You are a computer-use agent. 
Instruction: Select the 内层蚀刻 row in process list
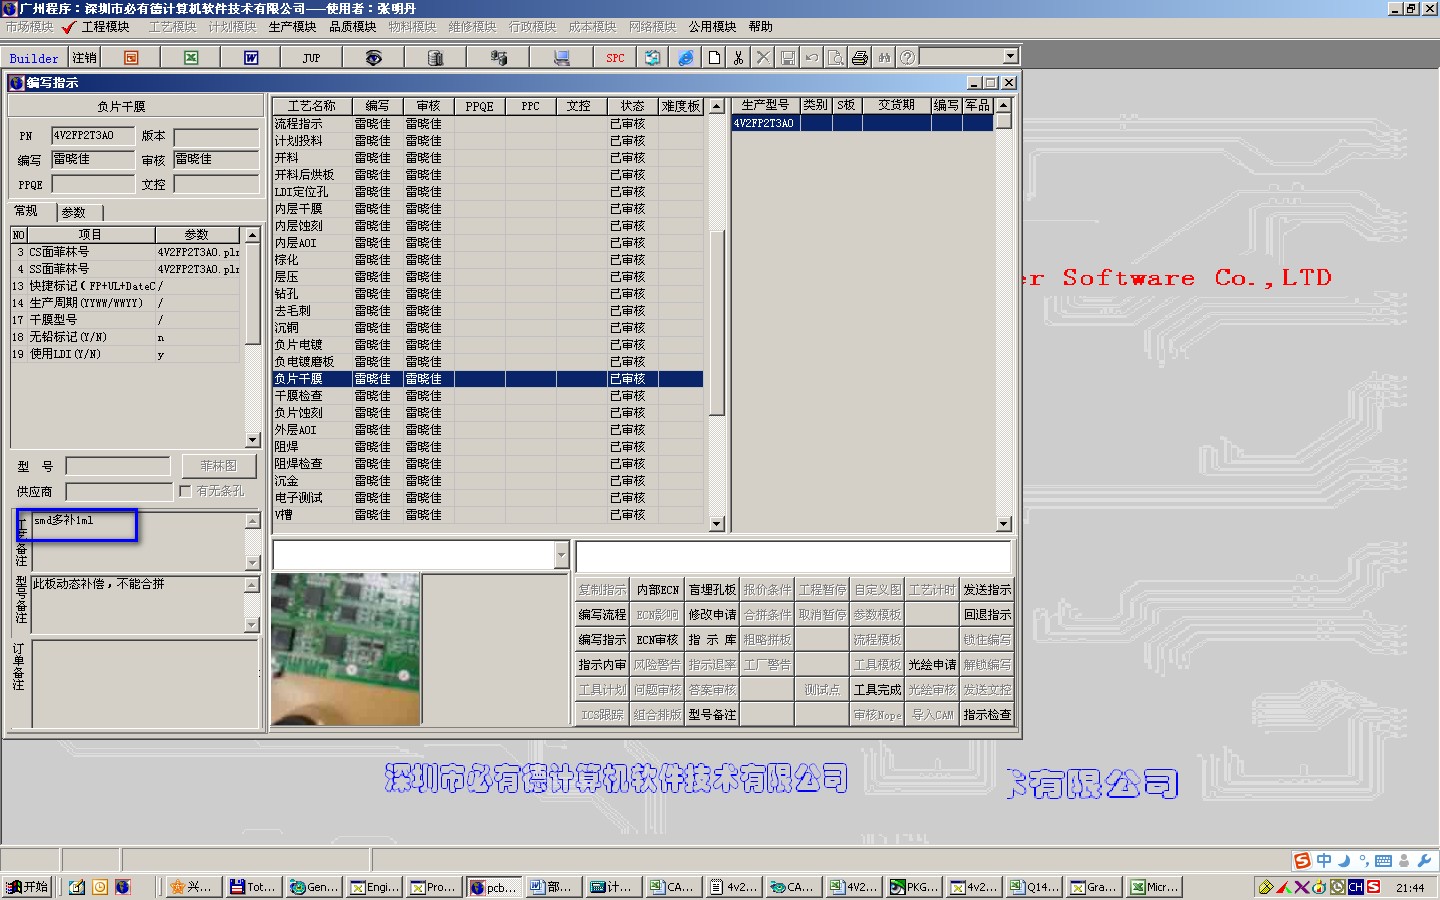pos(488,226)
